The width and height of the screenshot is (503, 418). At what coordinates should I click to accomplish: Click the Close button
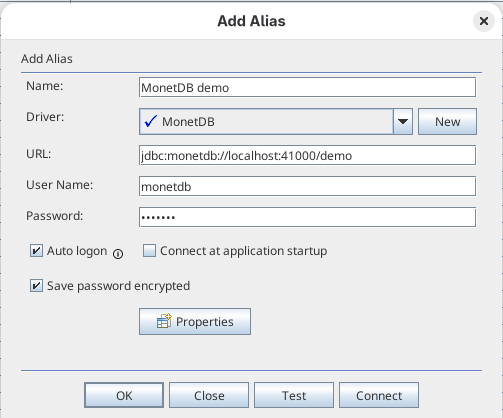point(209,395)
